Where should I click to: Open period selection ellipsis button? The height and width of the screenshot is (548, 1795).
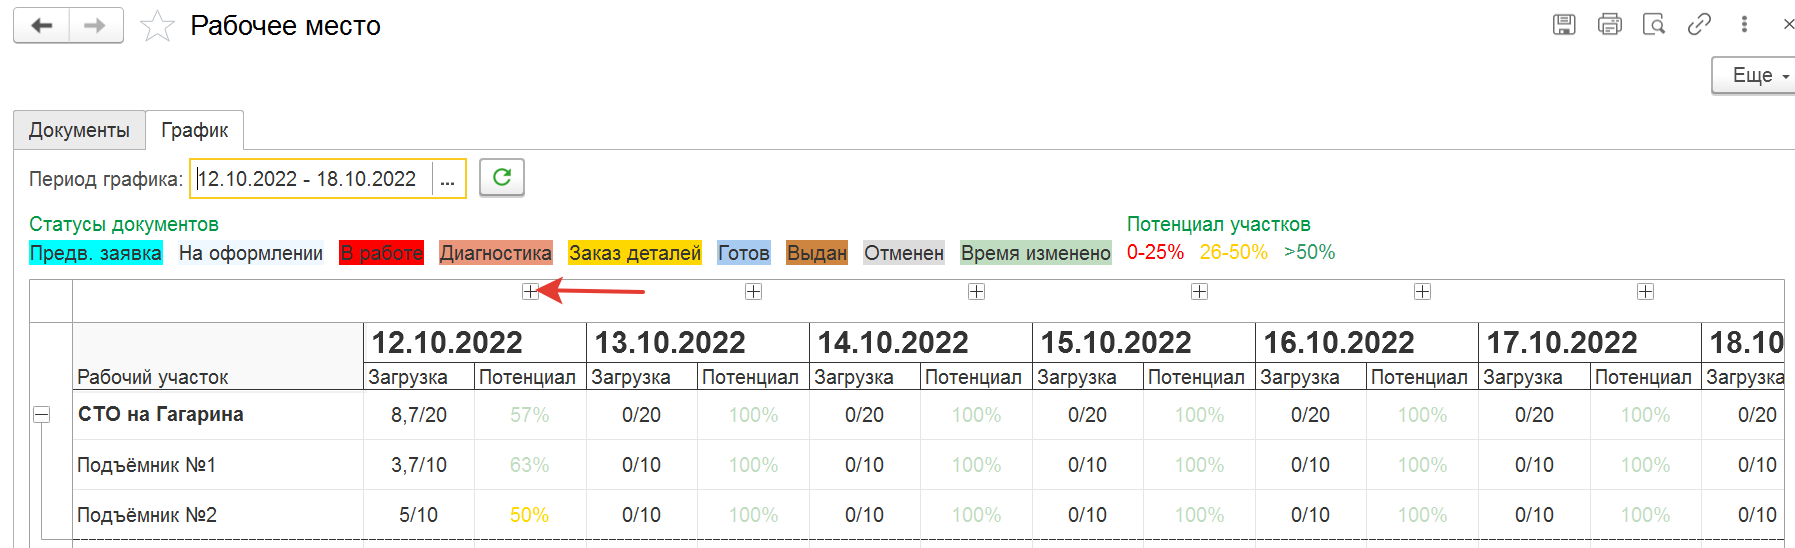click(448, 179)
